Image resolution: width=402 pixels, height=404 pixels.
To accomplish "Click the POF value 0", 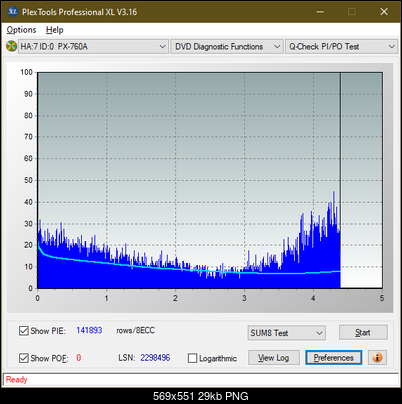I will (79, 358).
